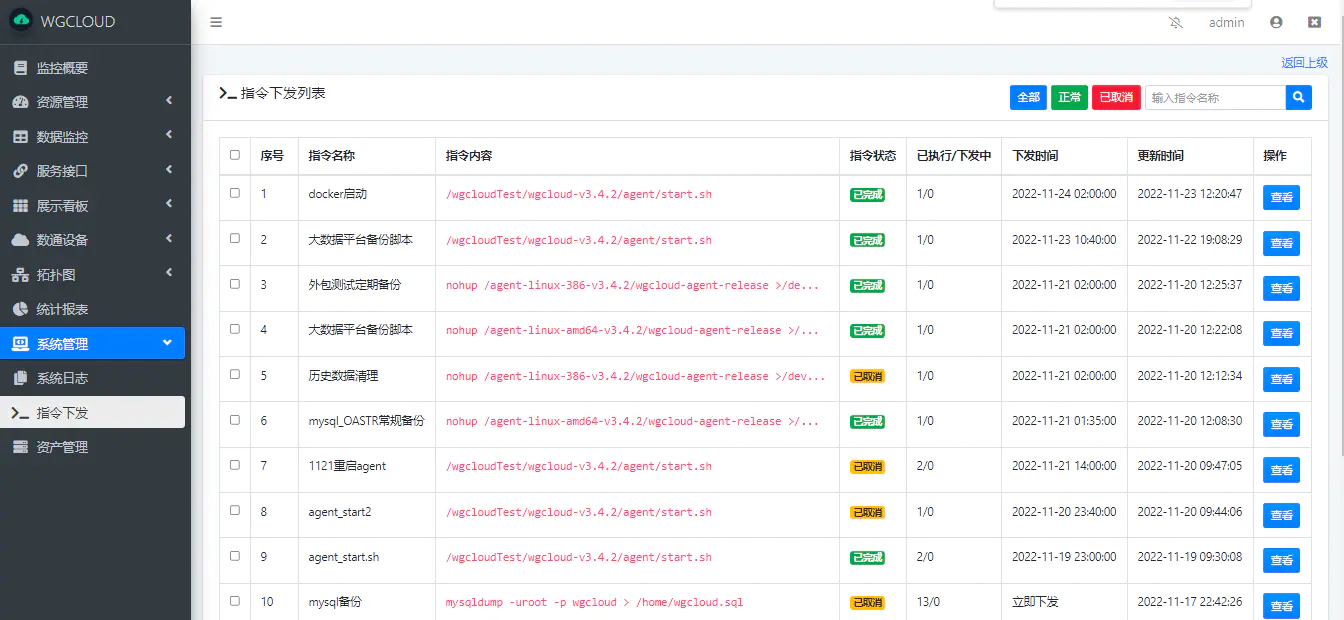
Task: Click 查看 button for mysql备份 row
Action: [x=1281, y=605]
